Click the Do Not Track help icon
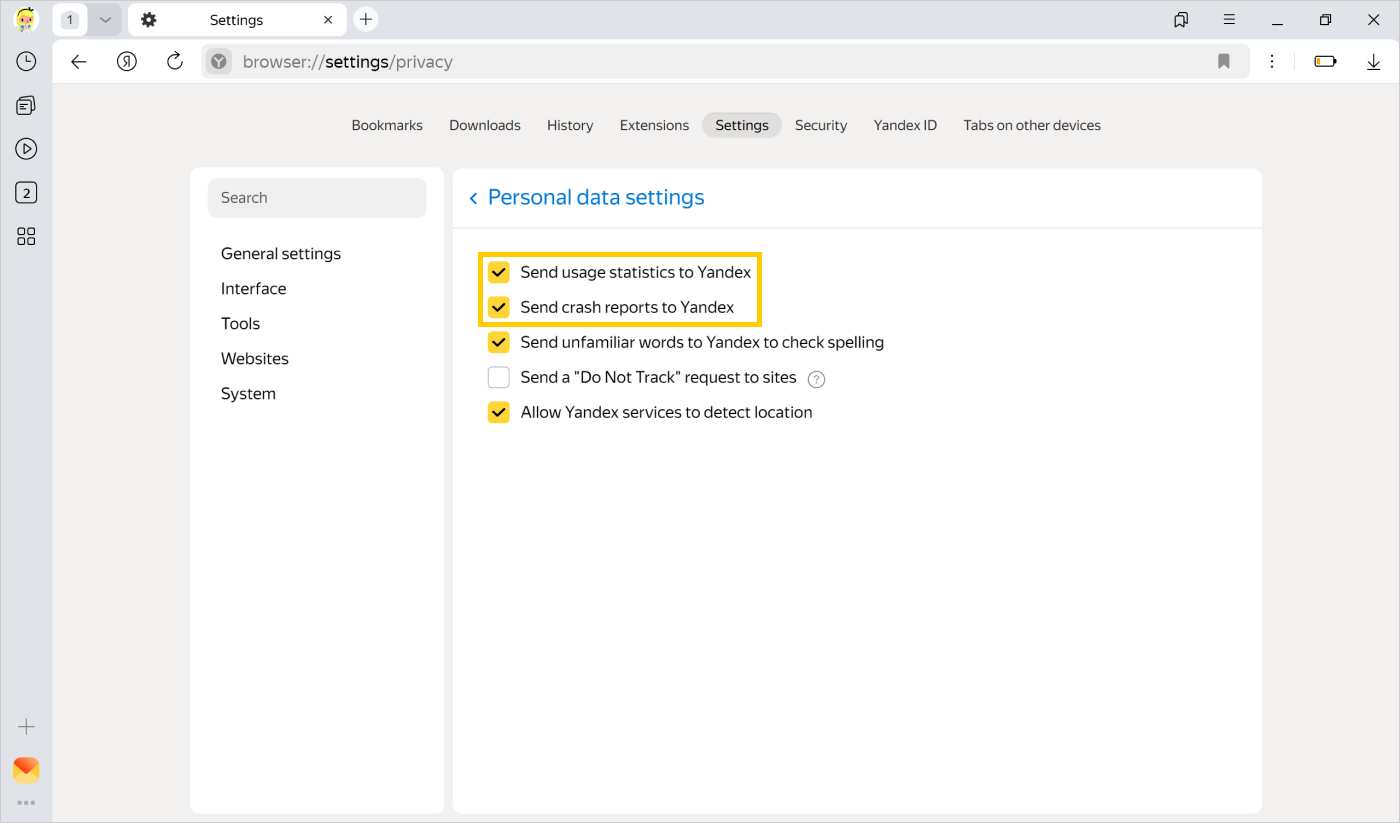1400x824 pixels. (x=816, y=378)
